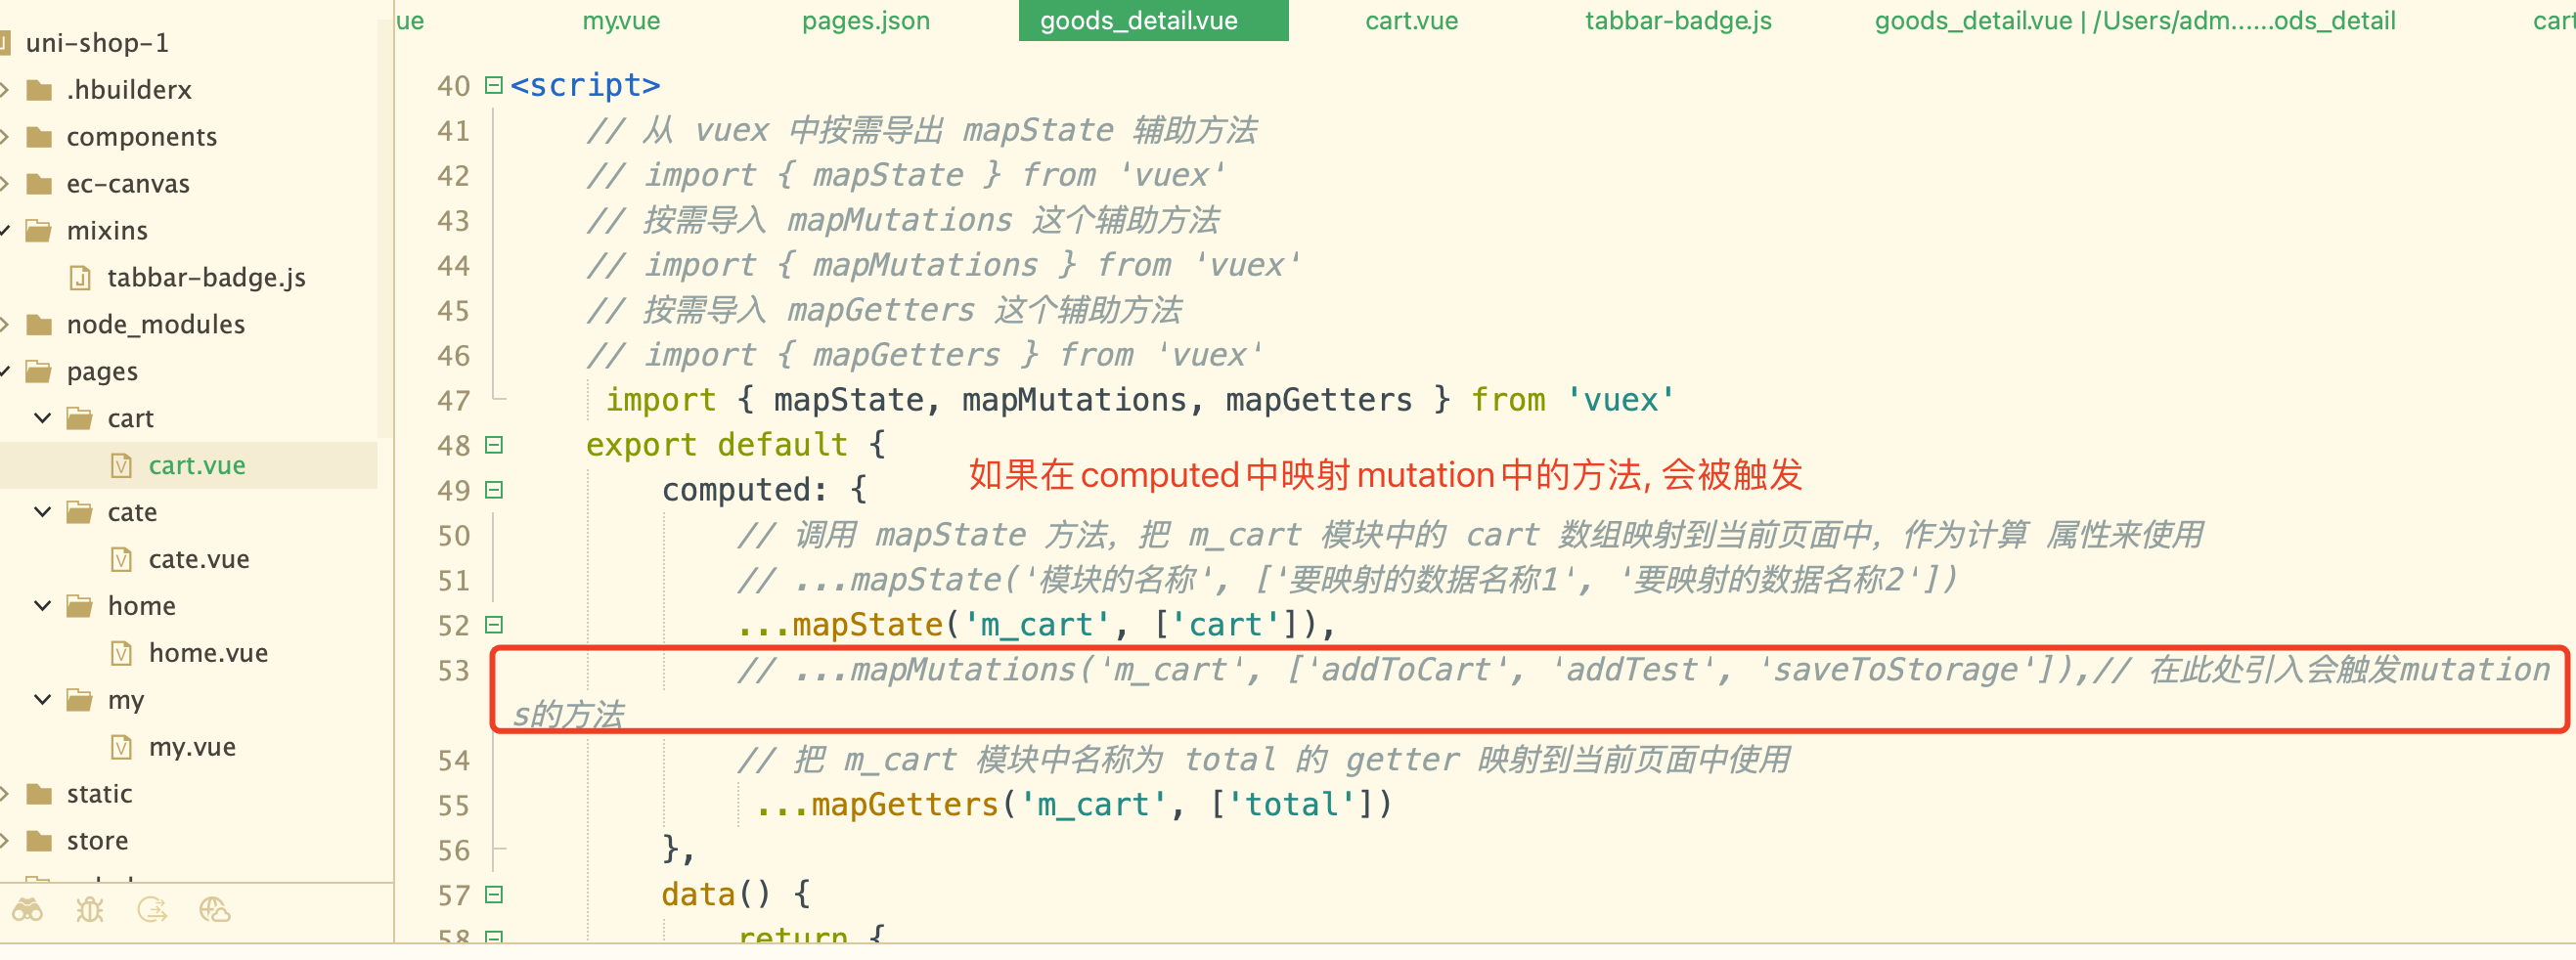2576x960 pixels.
Task: Click the home.vue file icon
Action: point(122,654)
